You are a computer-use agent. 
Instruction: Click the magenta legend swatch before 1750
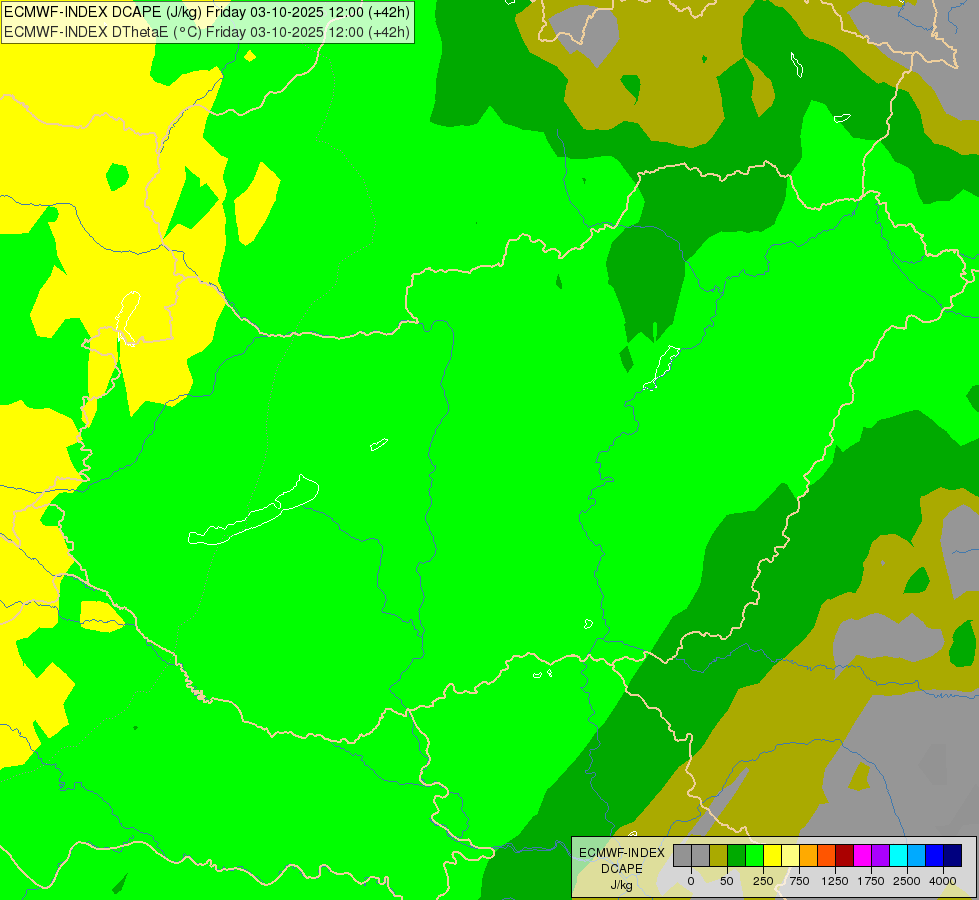(x=863, y=856)
